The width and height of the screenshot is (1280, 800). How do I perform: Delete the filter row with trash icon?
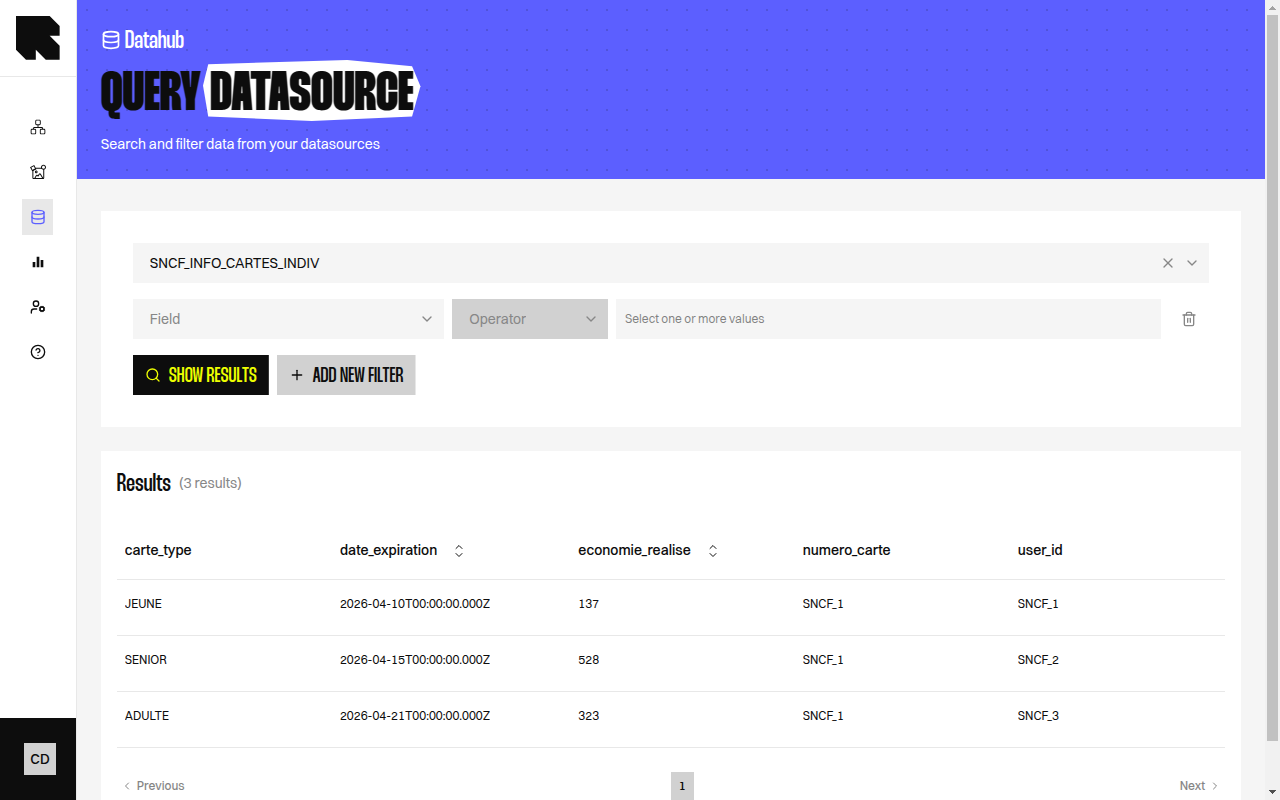[x=1189, y=319]
